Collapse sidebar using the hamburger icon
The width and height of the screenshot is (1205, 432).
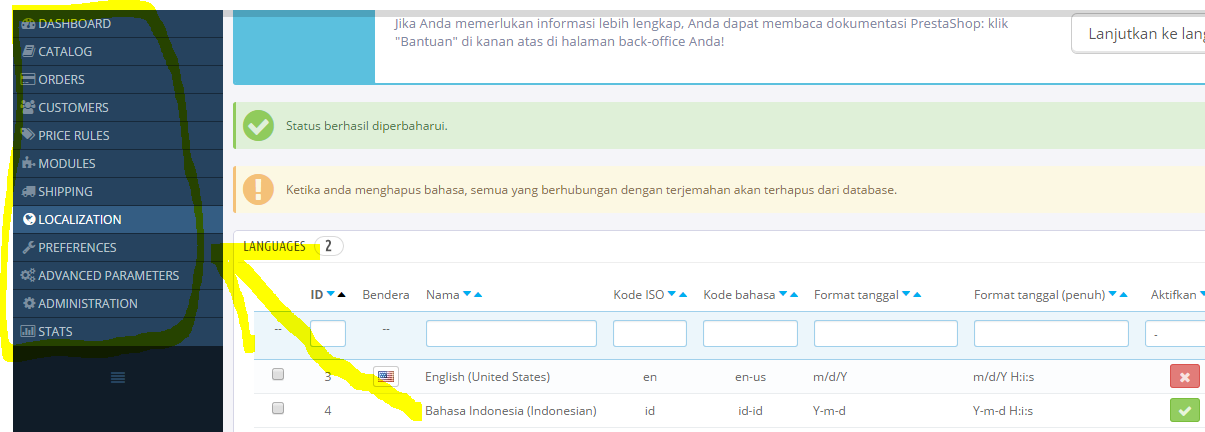click(x=117, y=377)
